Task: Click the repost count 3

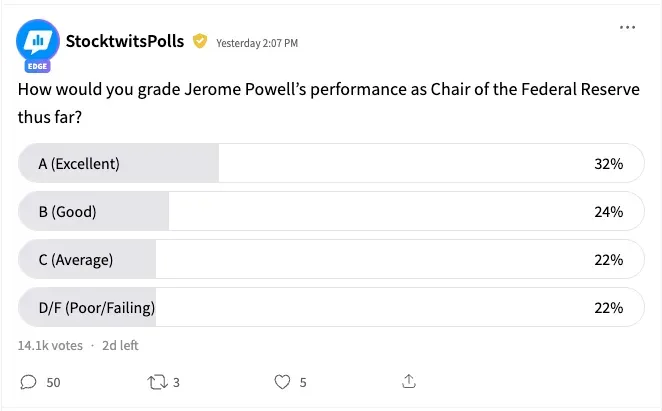Action: click(177, 382)
